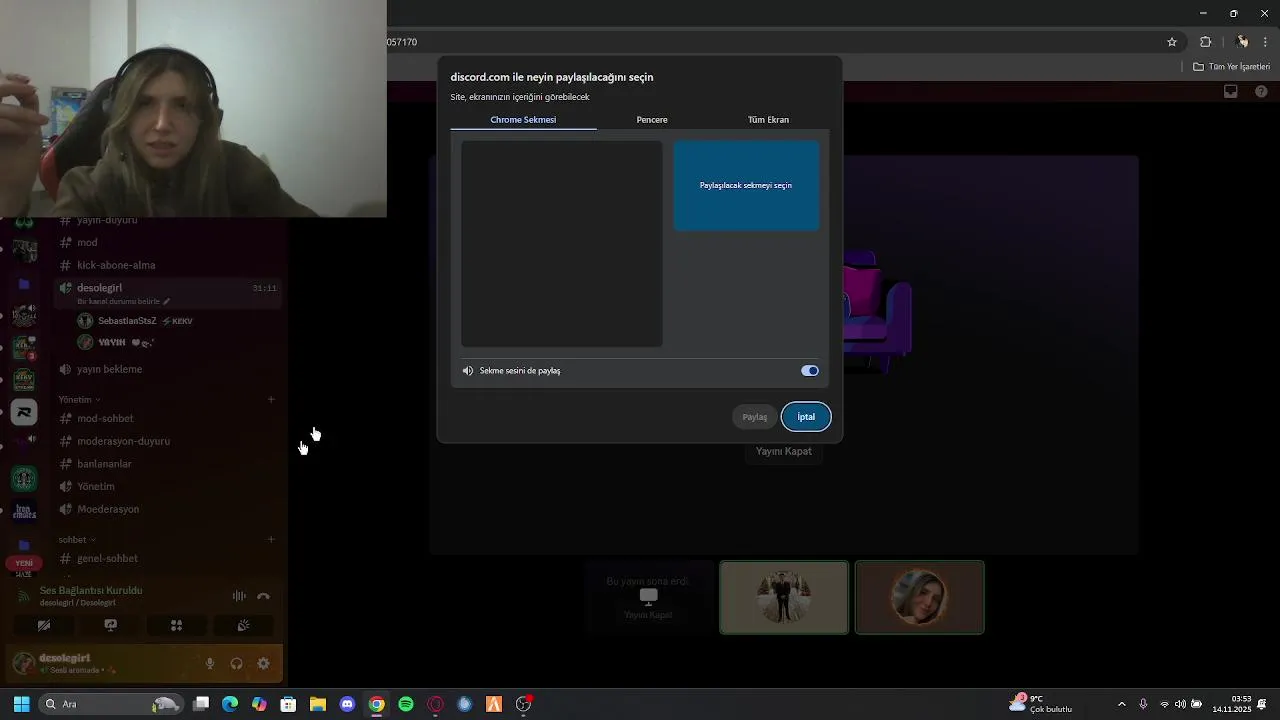The image size is (1280, 720).
Task: Open Discord help question icon
Action: pyautogui.click(x=1261, y=91)
